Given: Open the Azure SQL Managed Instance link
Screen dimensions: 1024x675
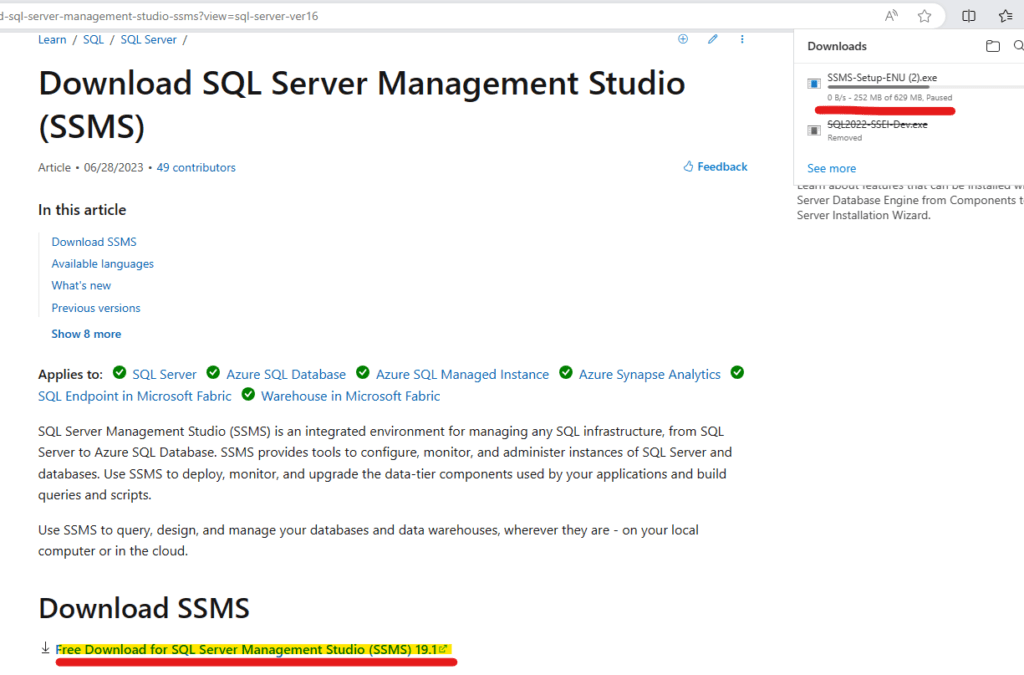Looking at the screenshot, I should pyautogui.click(x=462, y=375).
